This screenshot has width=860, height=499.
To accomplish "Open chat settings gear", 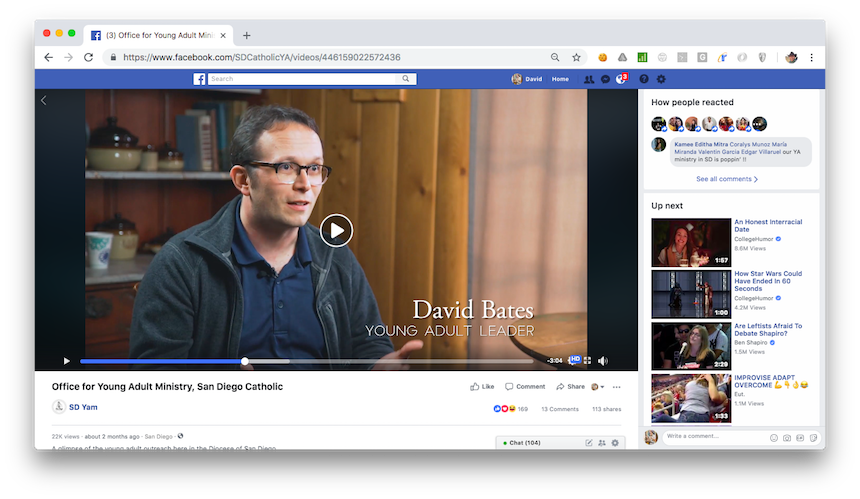I will pos(615,443).
